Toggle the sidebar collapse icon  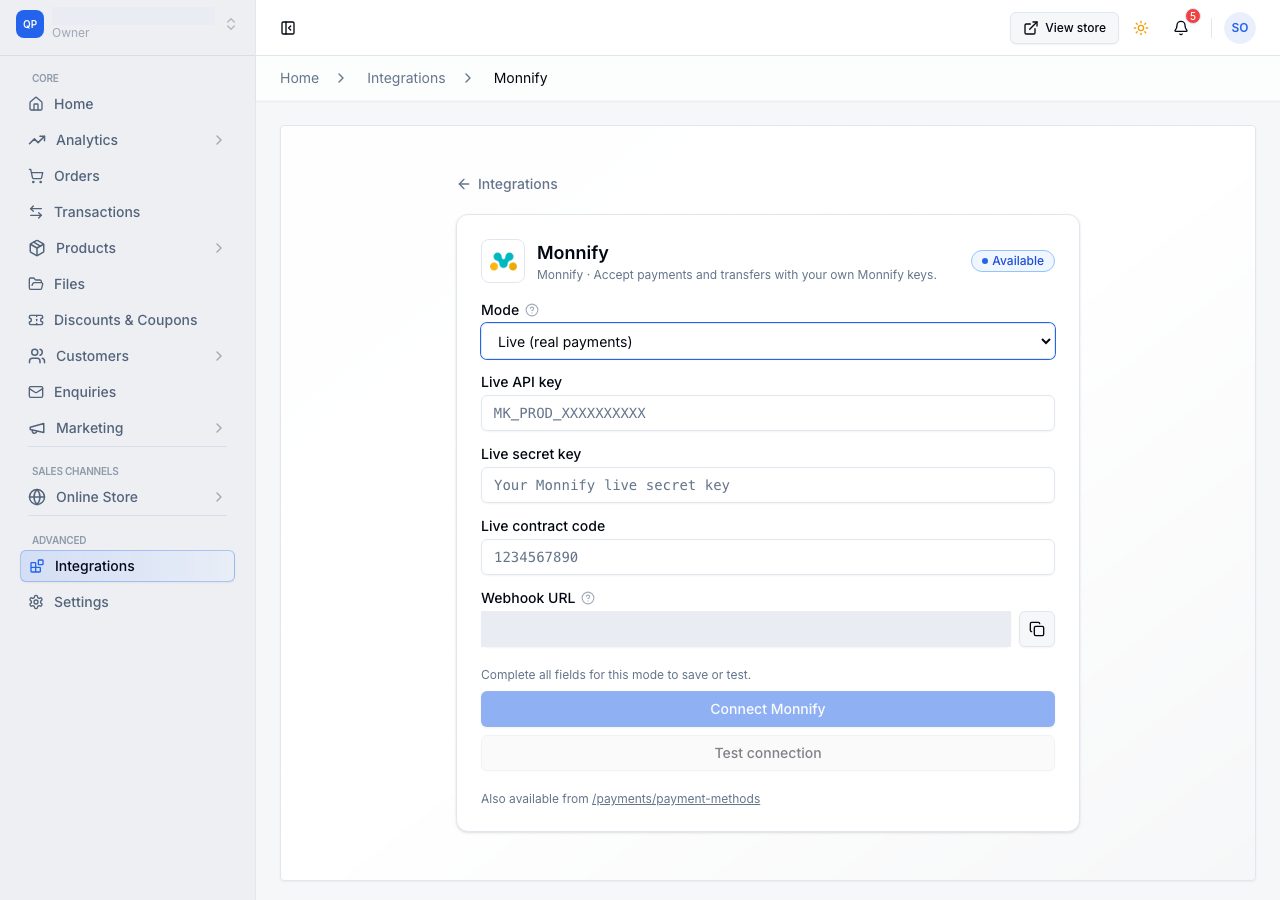(x=288, y=28)
